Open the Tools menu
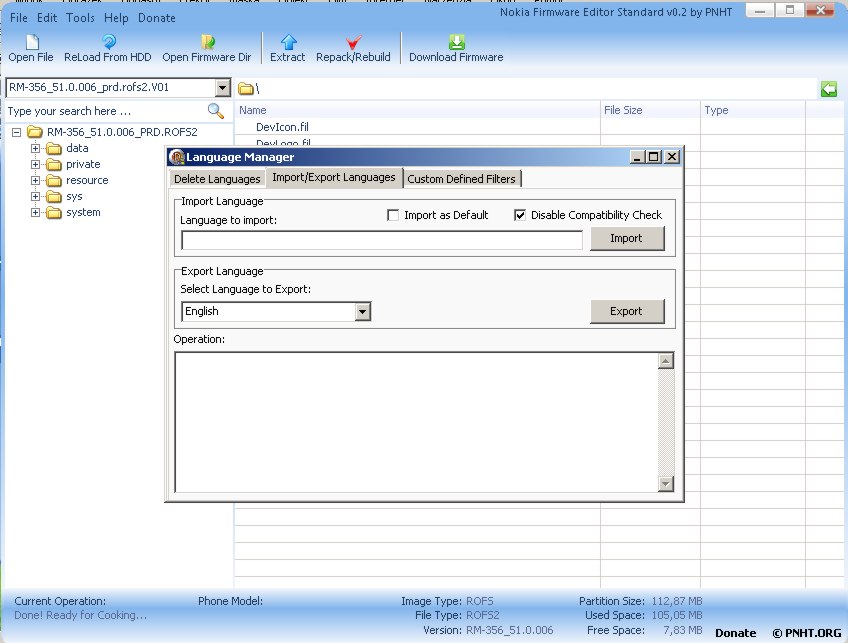This screenshot has width=848, height=643. 80,18
